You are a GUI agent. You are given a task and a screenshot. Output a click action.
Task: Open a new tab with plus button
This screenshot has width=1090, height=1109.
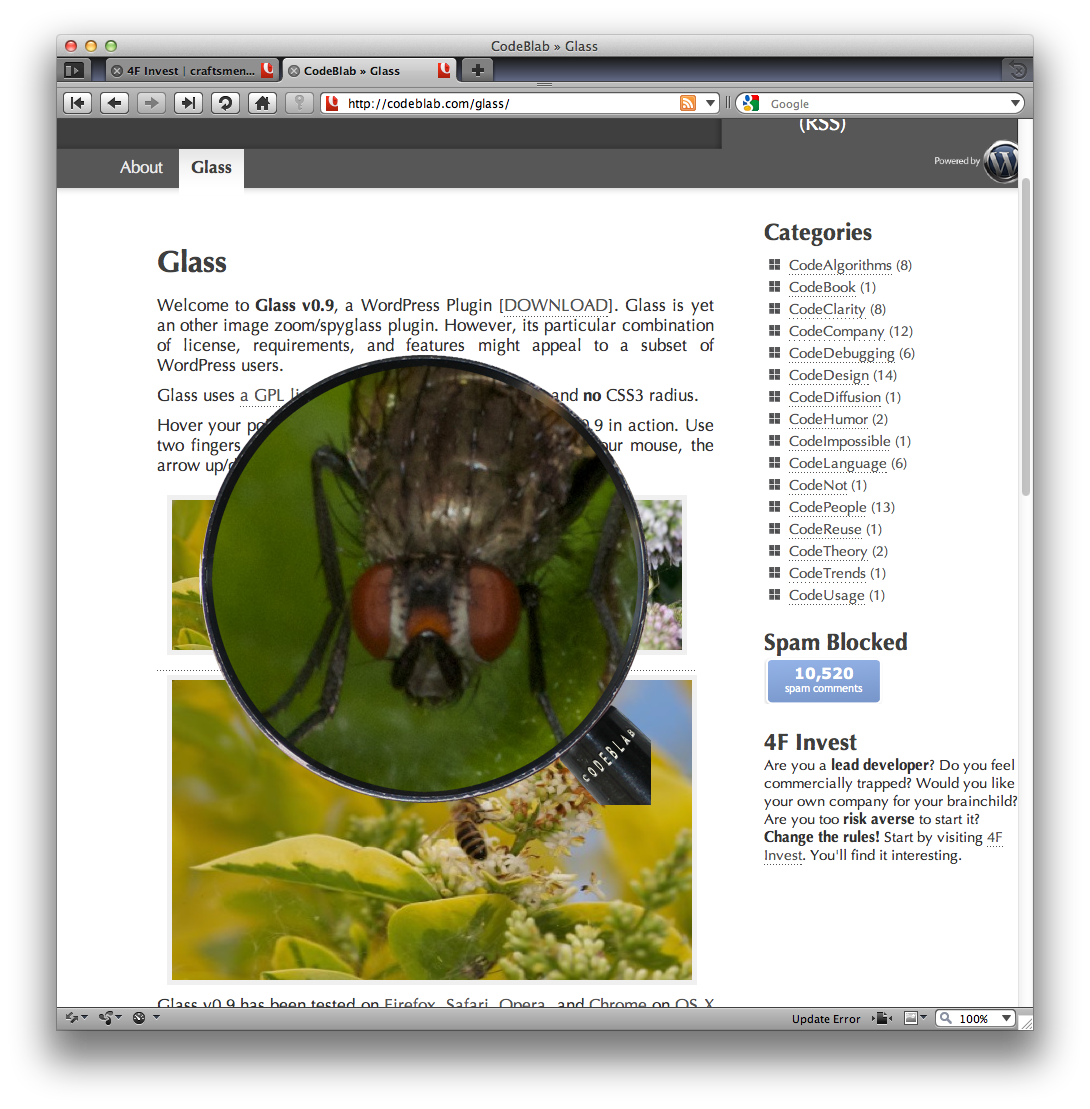tap(477, 70)
